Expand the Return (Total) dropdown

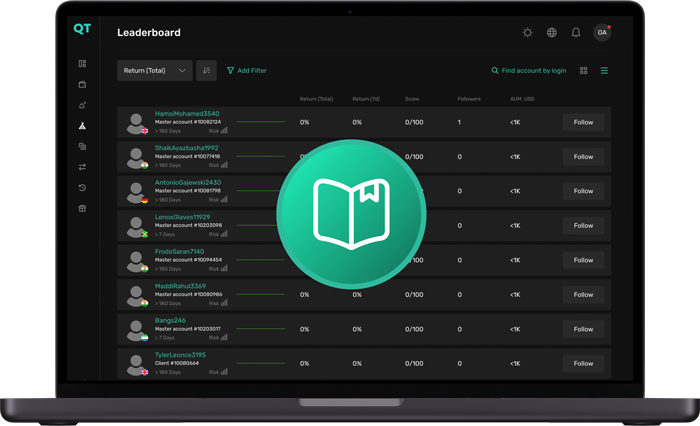pos(154,71)
